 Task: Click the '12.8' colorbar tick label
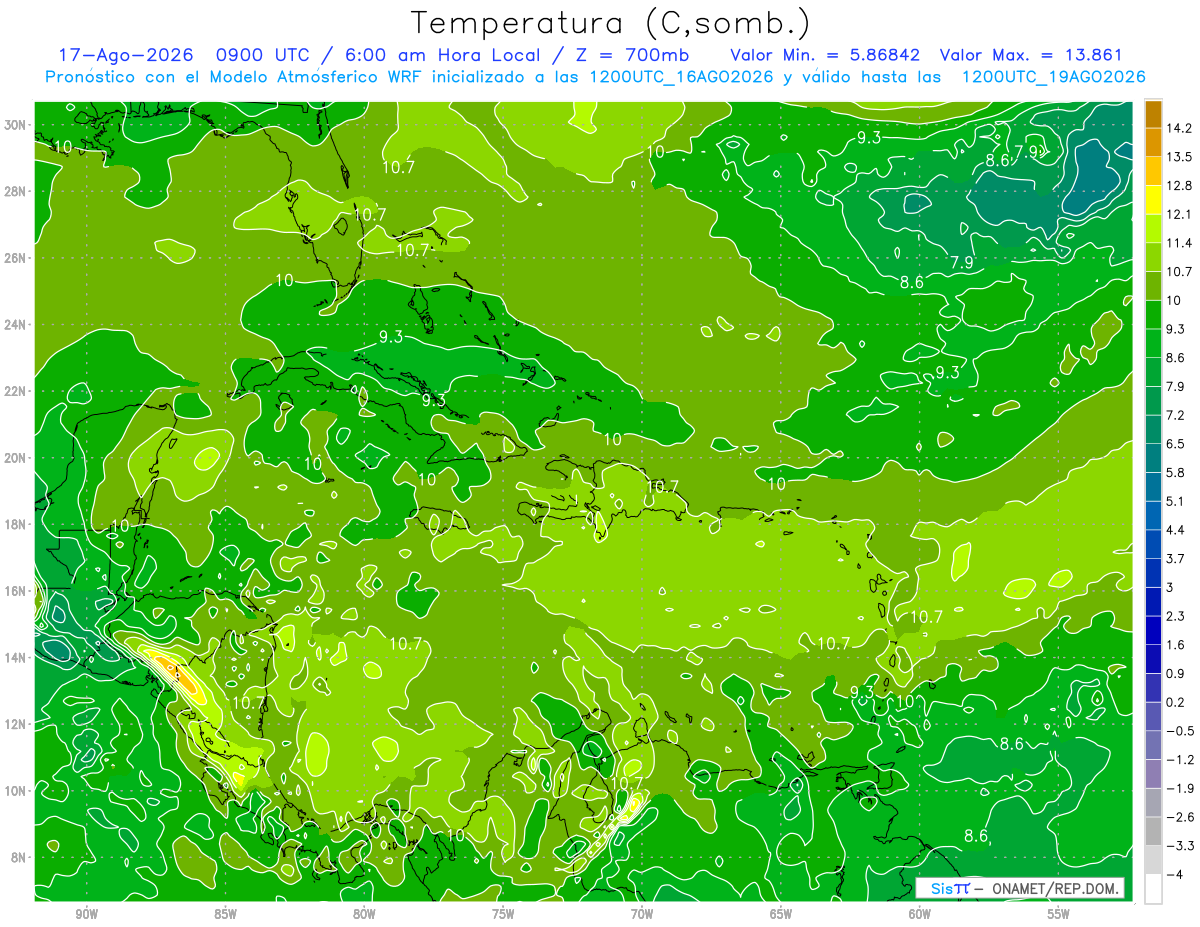1179,185
